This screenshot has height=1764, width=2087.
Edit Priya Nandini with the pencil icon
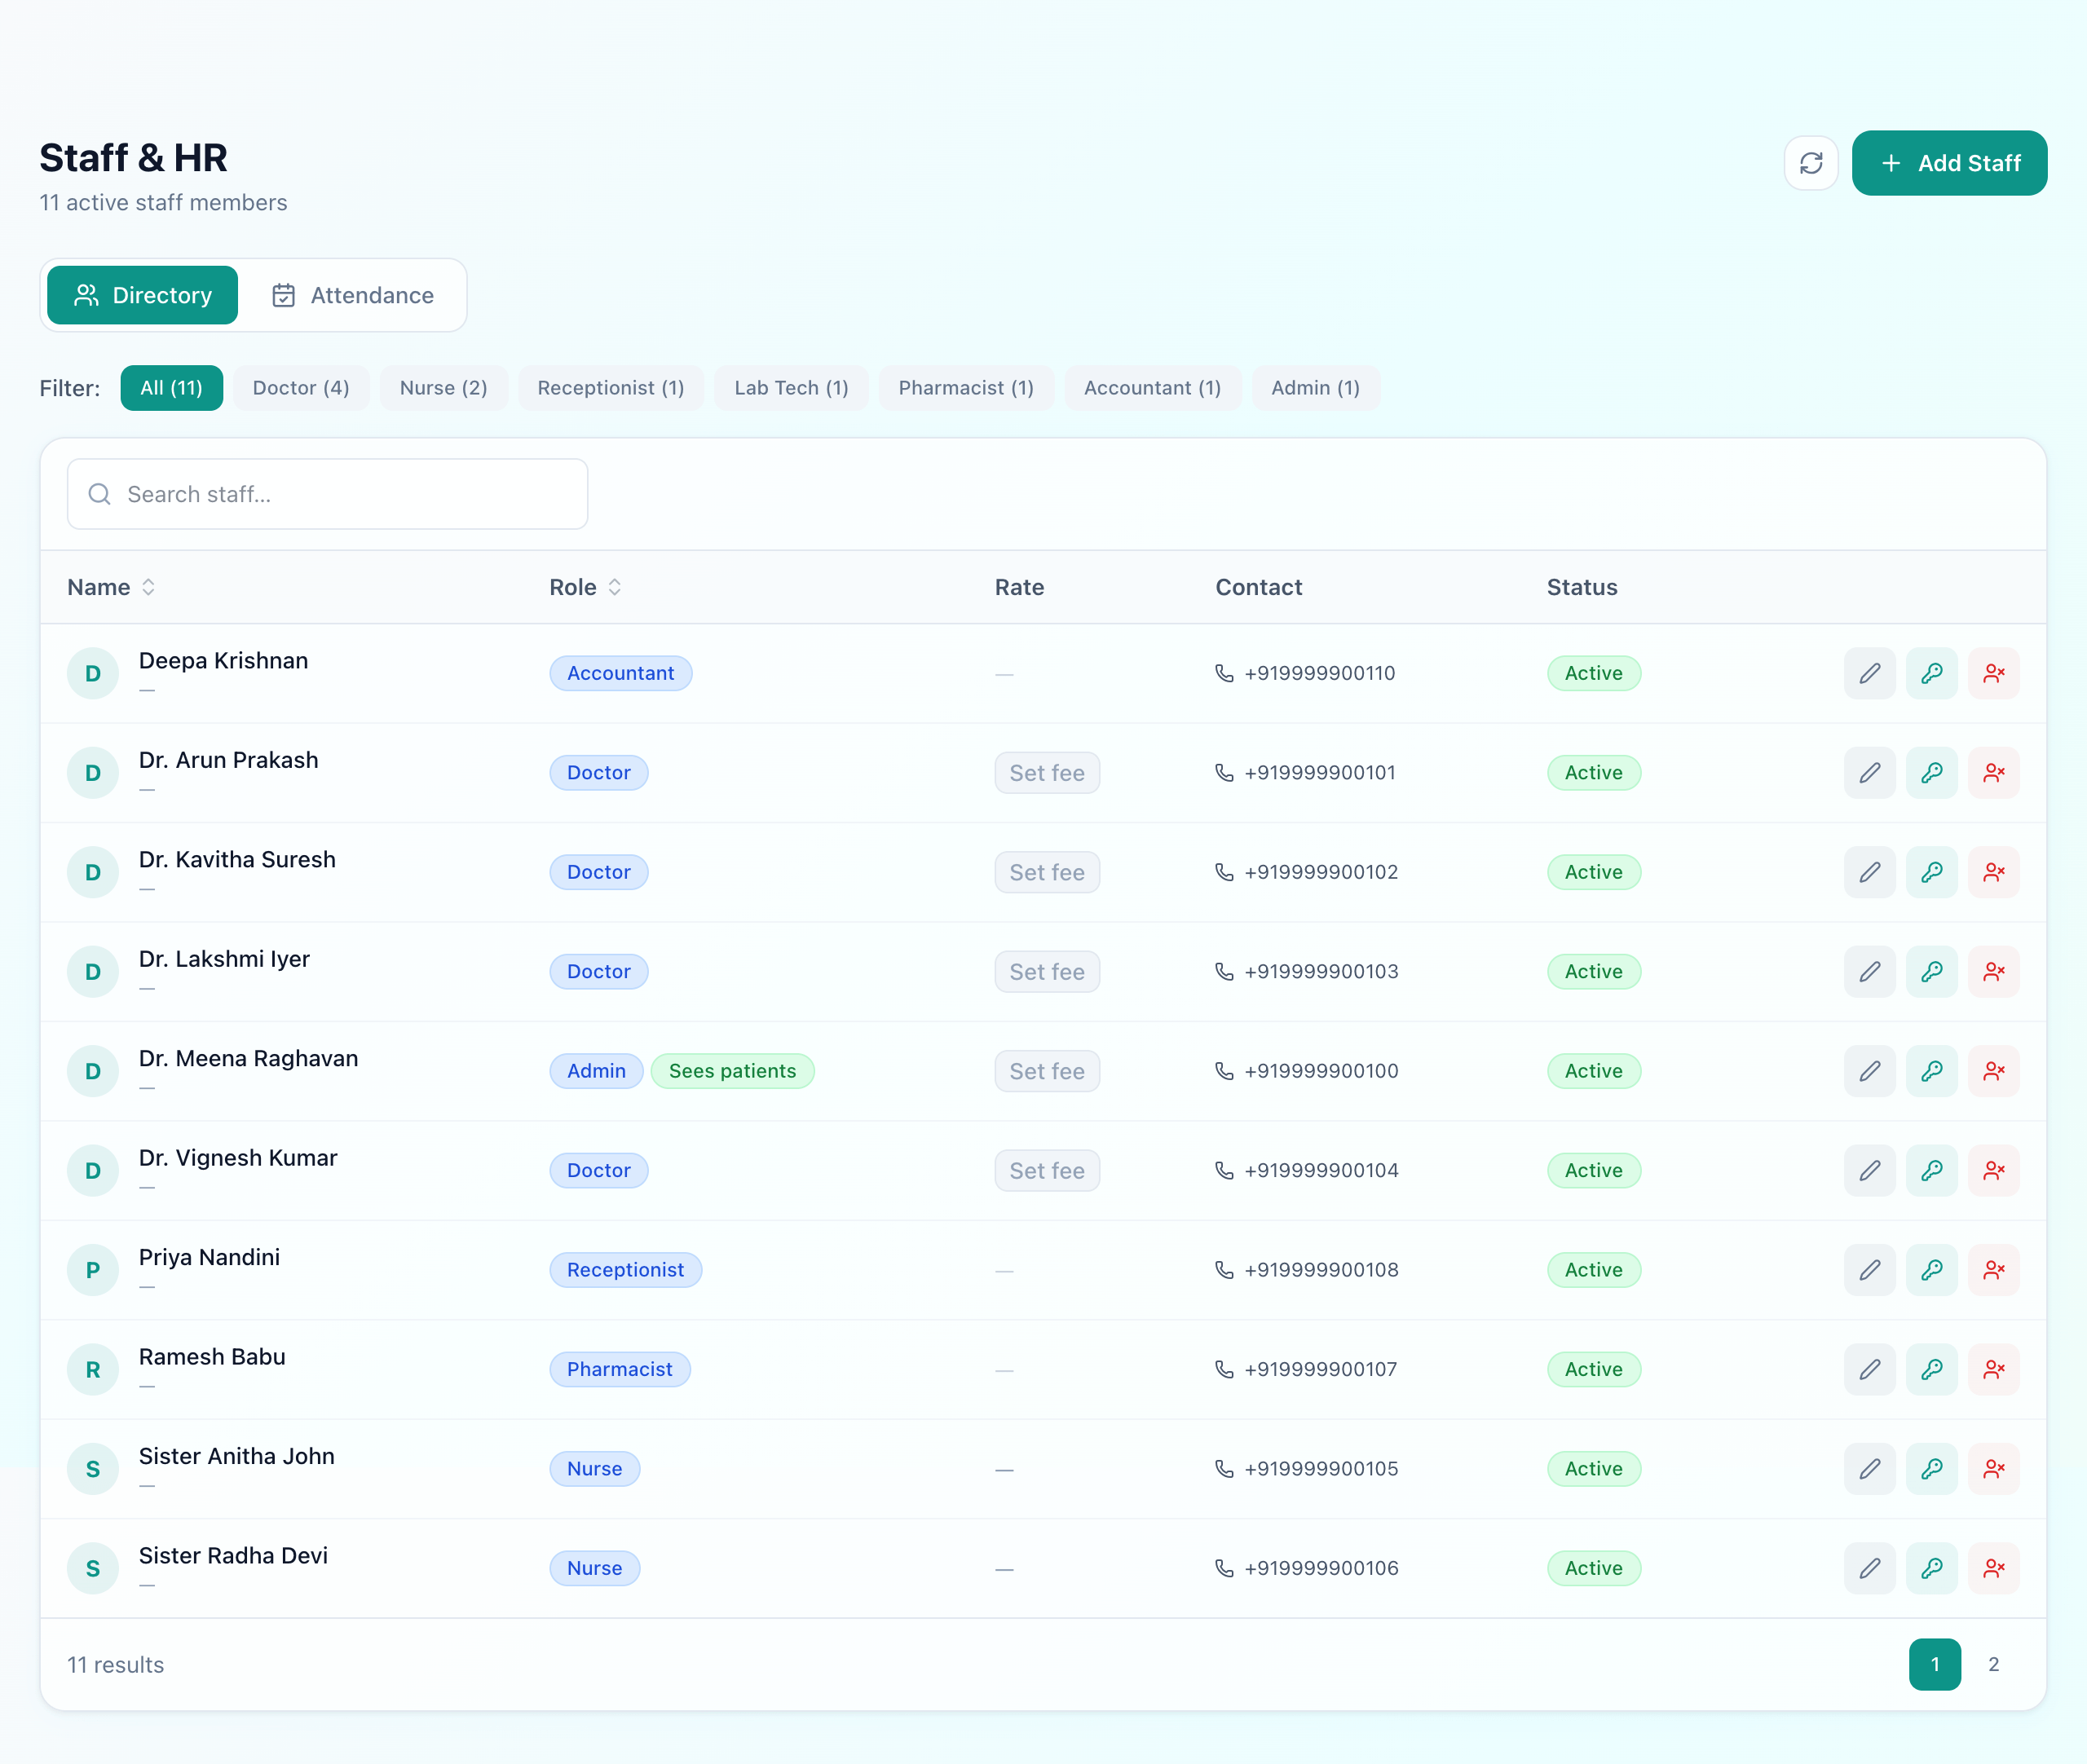click(x=1869, y=1270)
